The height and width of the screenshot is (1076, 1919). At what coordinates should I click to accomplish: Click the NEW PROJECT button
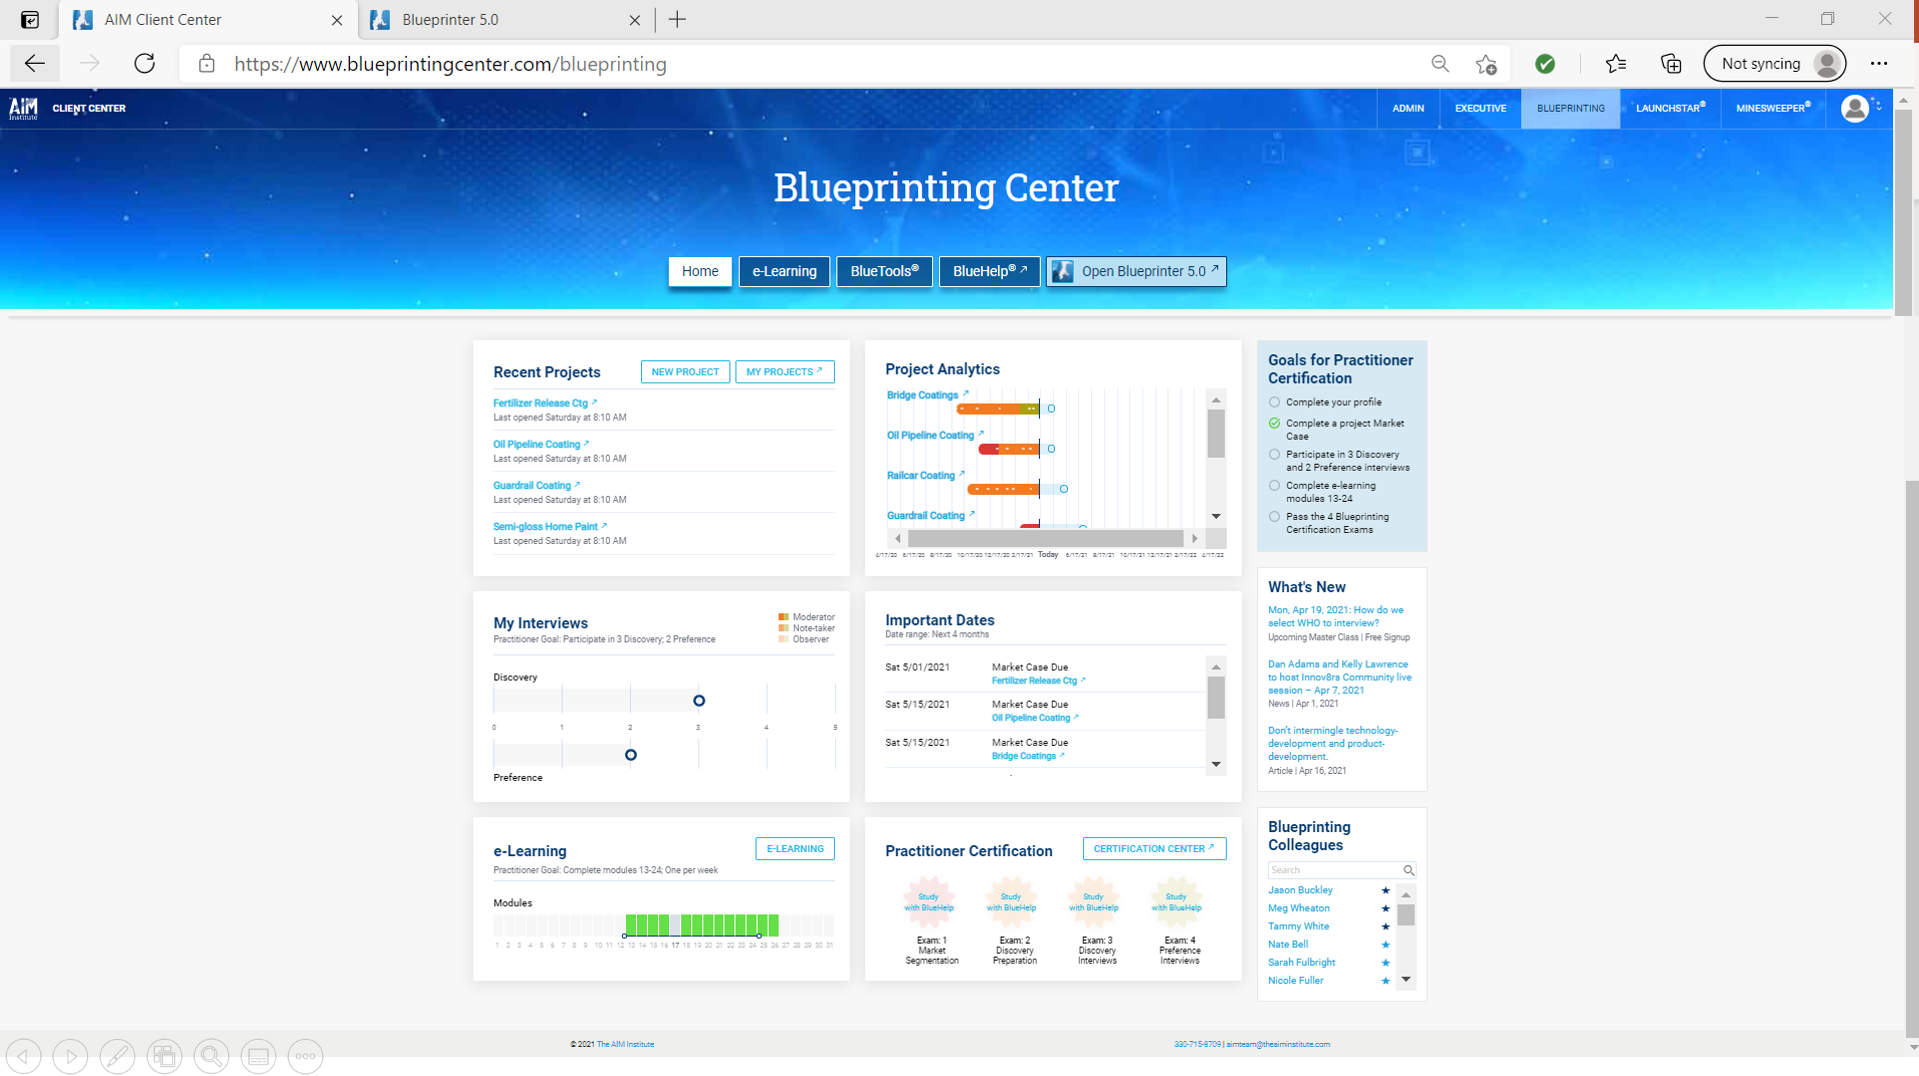point(685,372)
